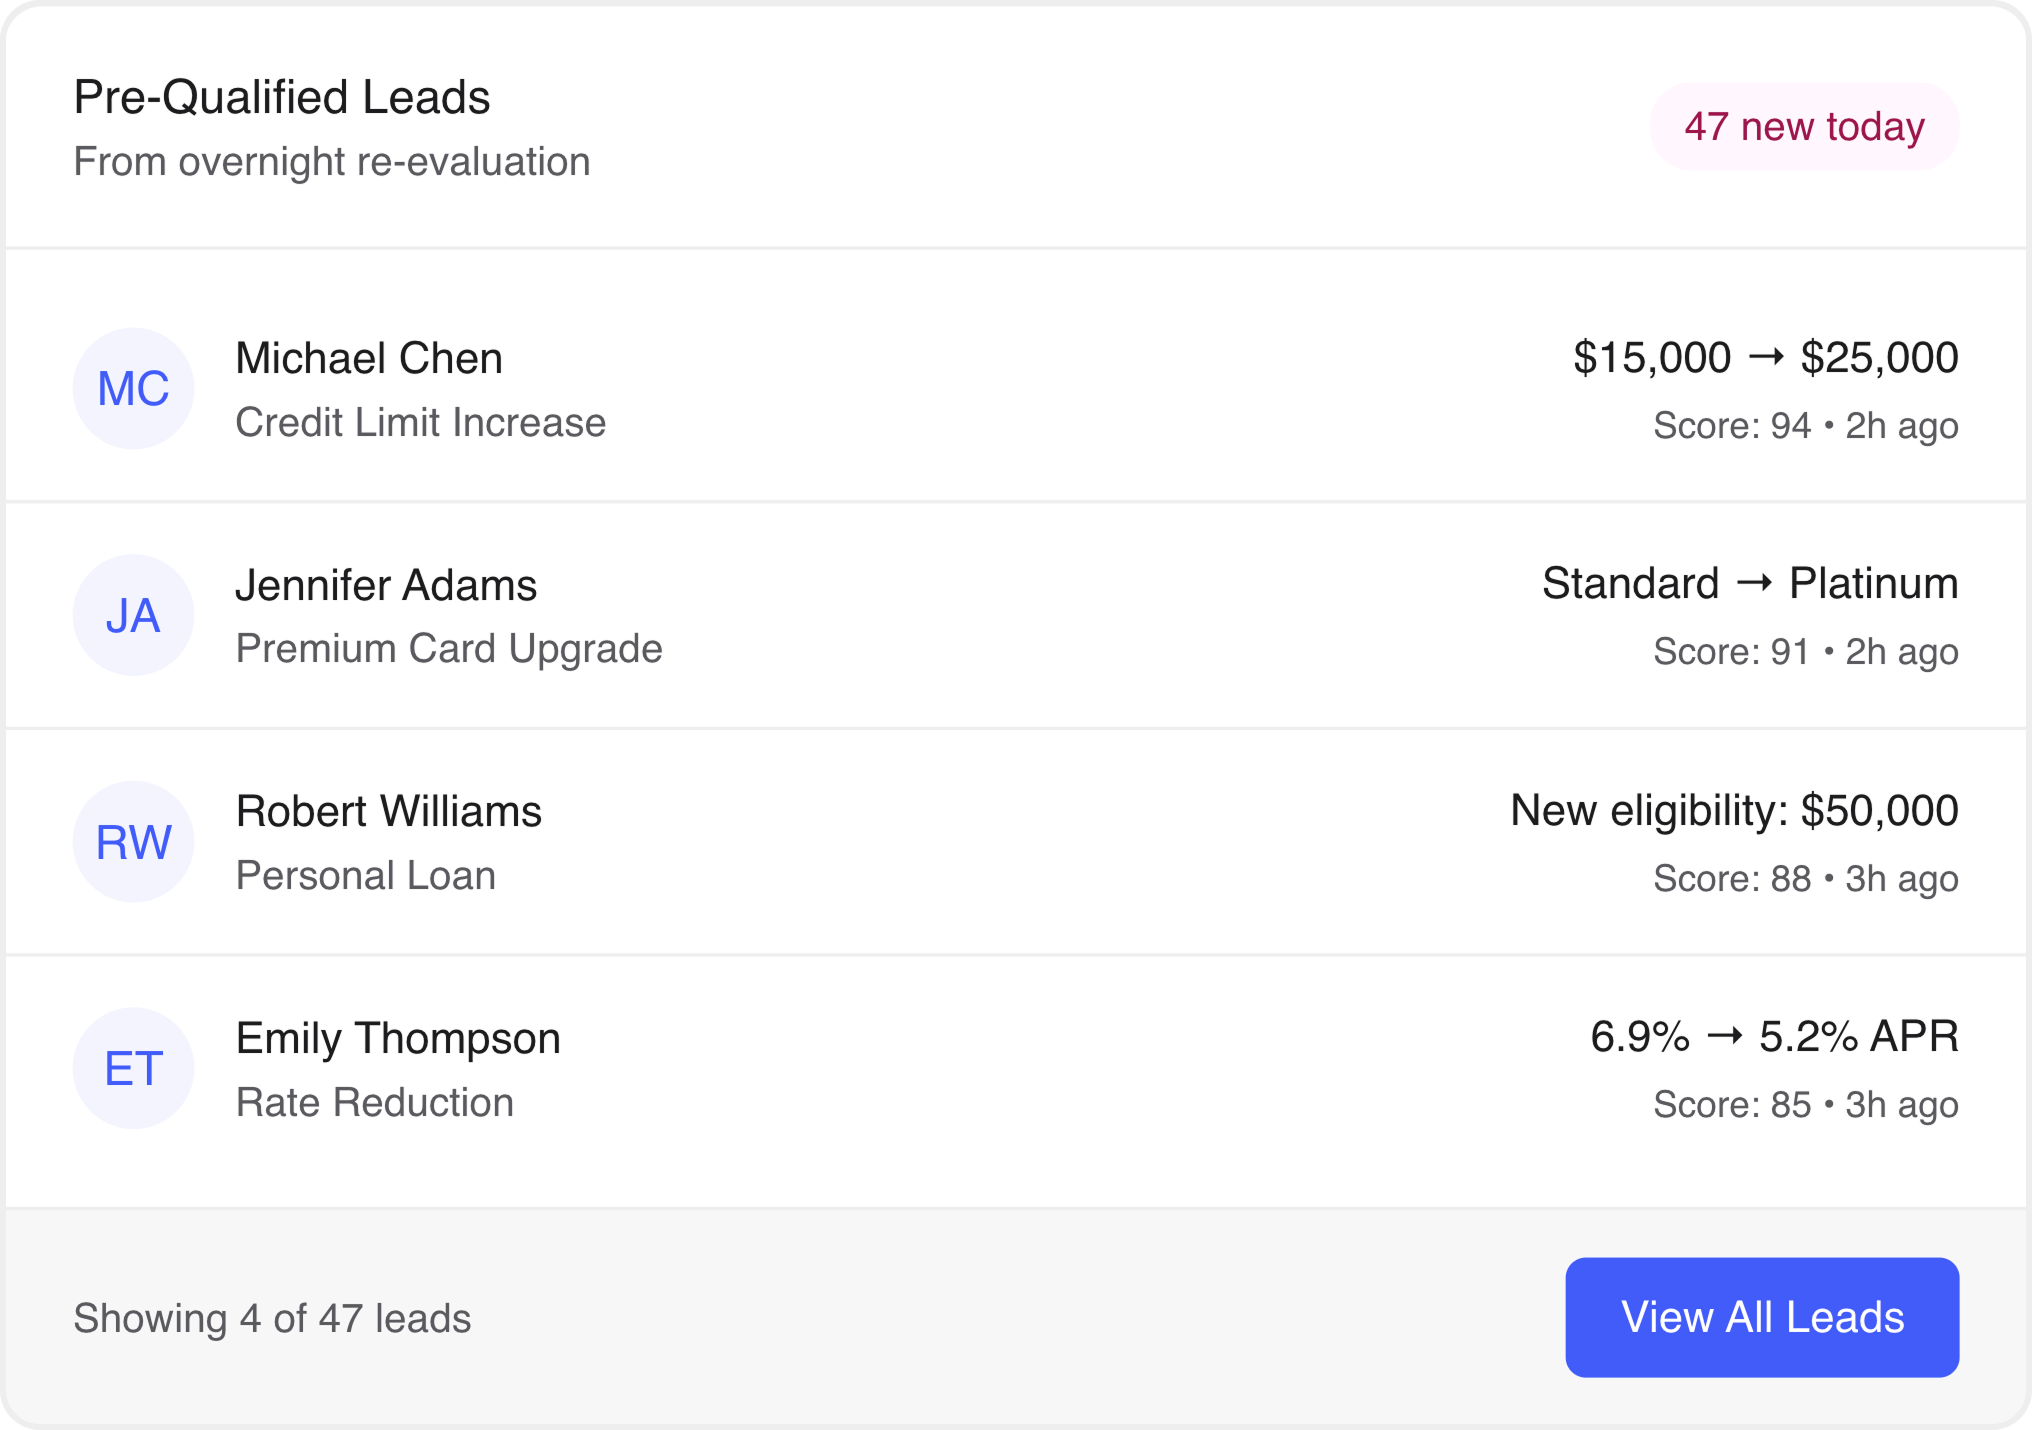This screenshot has width=2032, height=1430.
Task: Click Jennifer Adams' JA avatar icon
Action: [133, 615]
